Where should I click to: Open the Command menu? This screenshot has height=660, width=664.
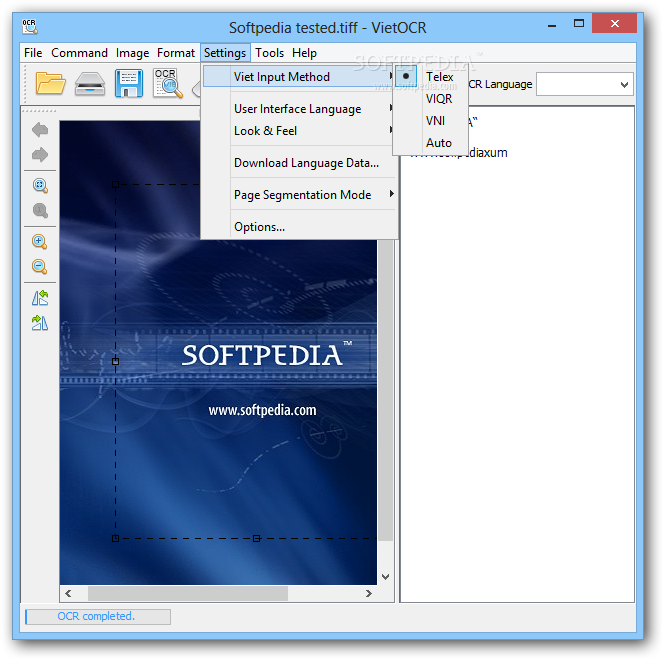click(x=79, y=53)
